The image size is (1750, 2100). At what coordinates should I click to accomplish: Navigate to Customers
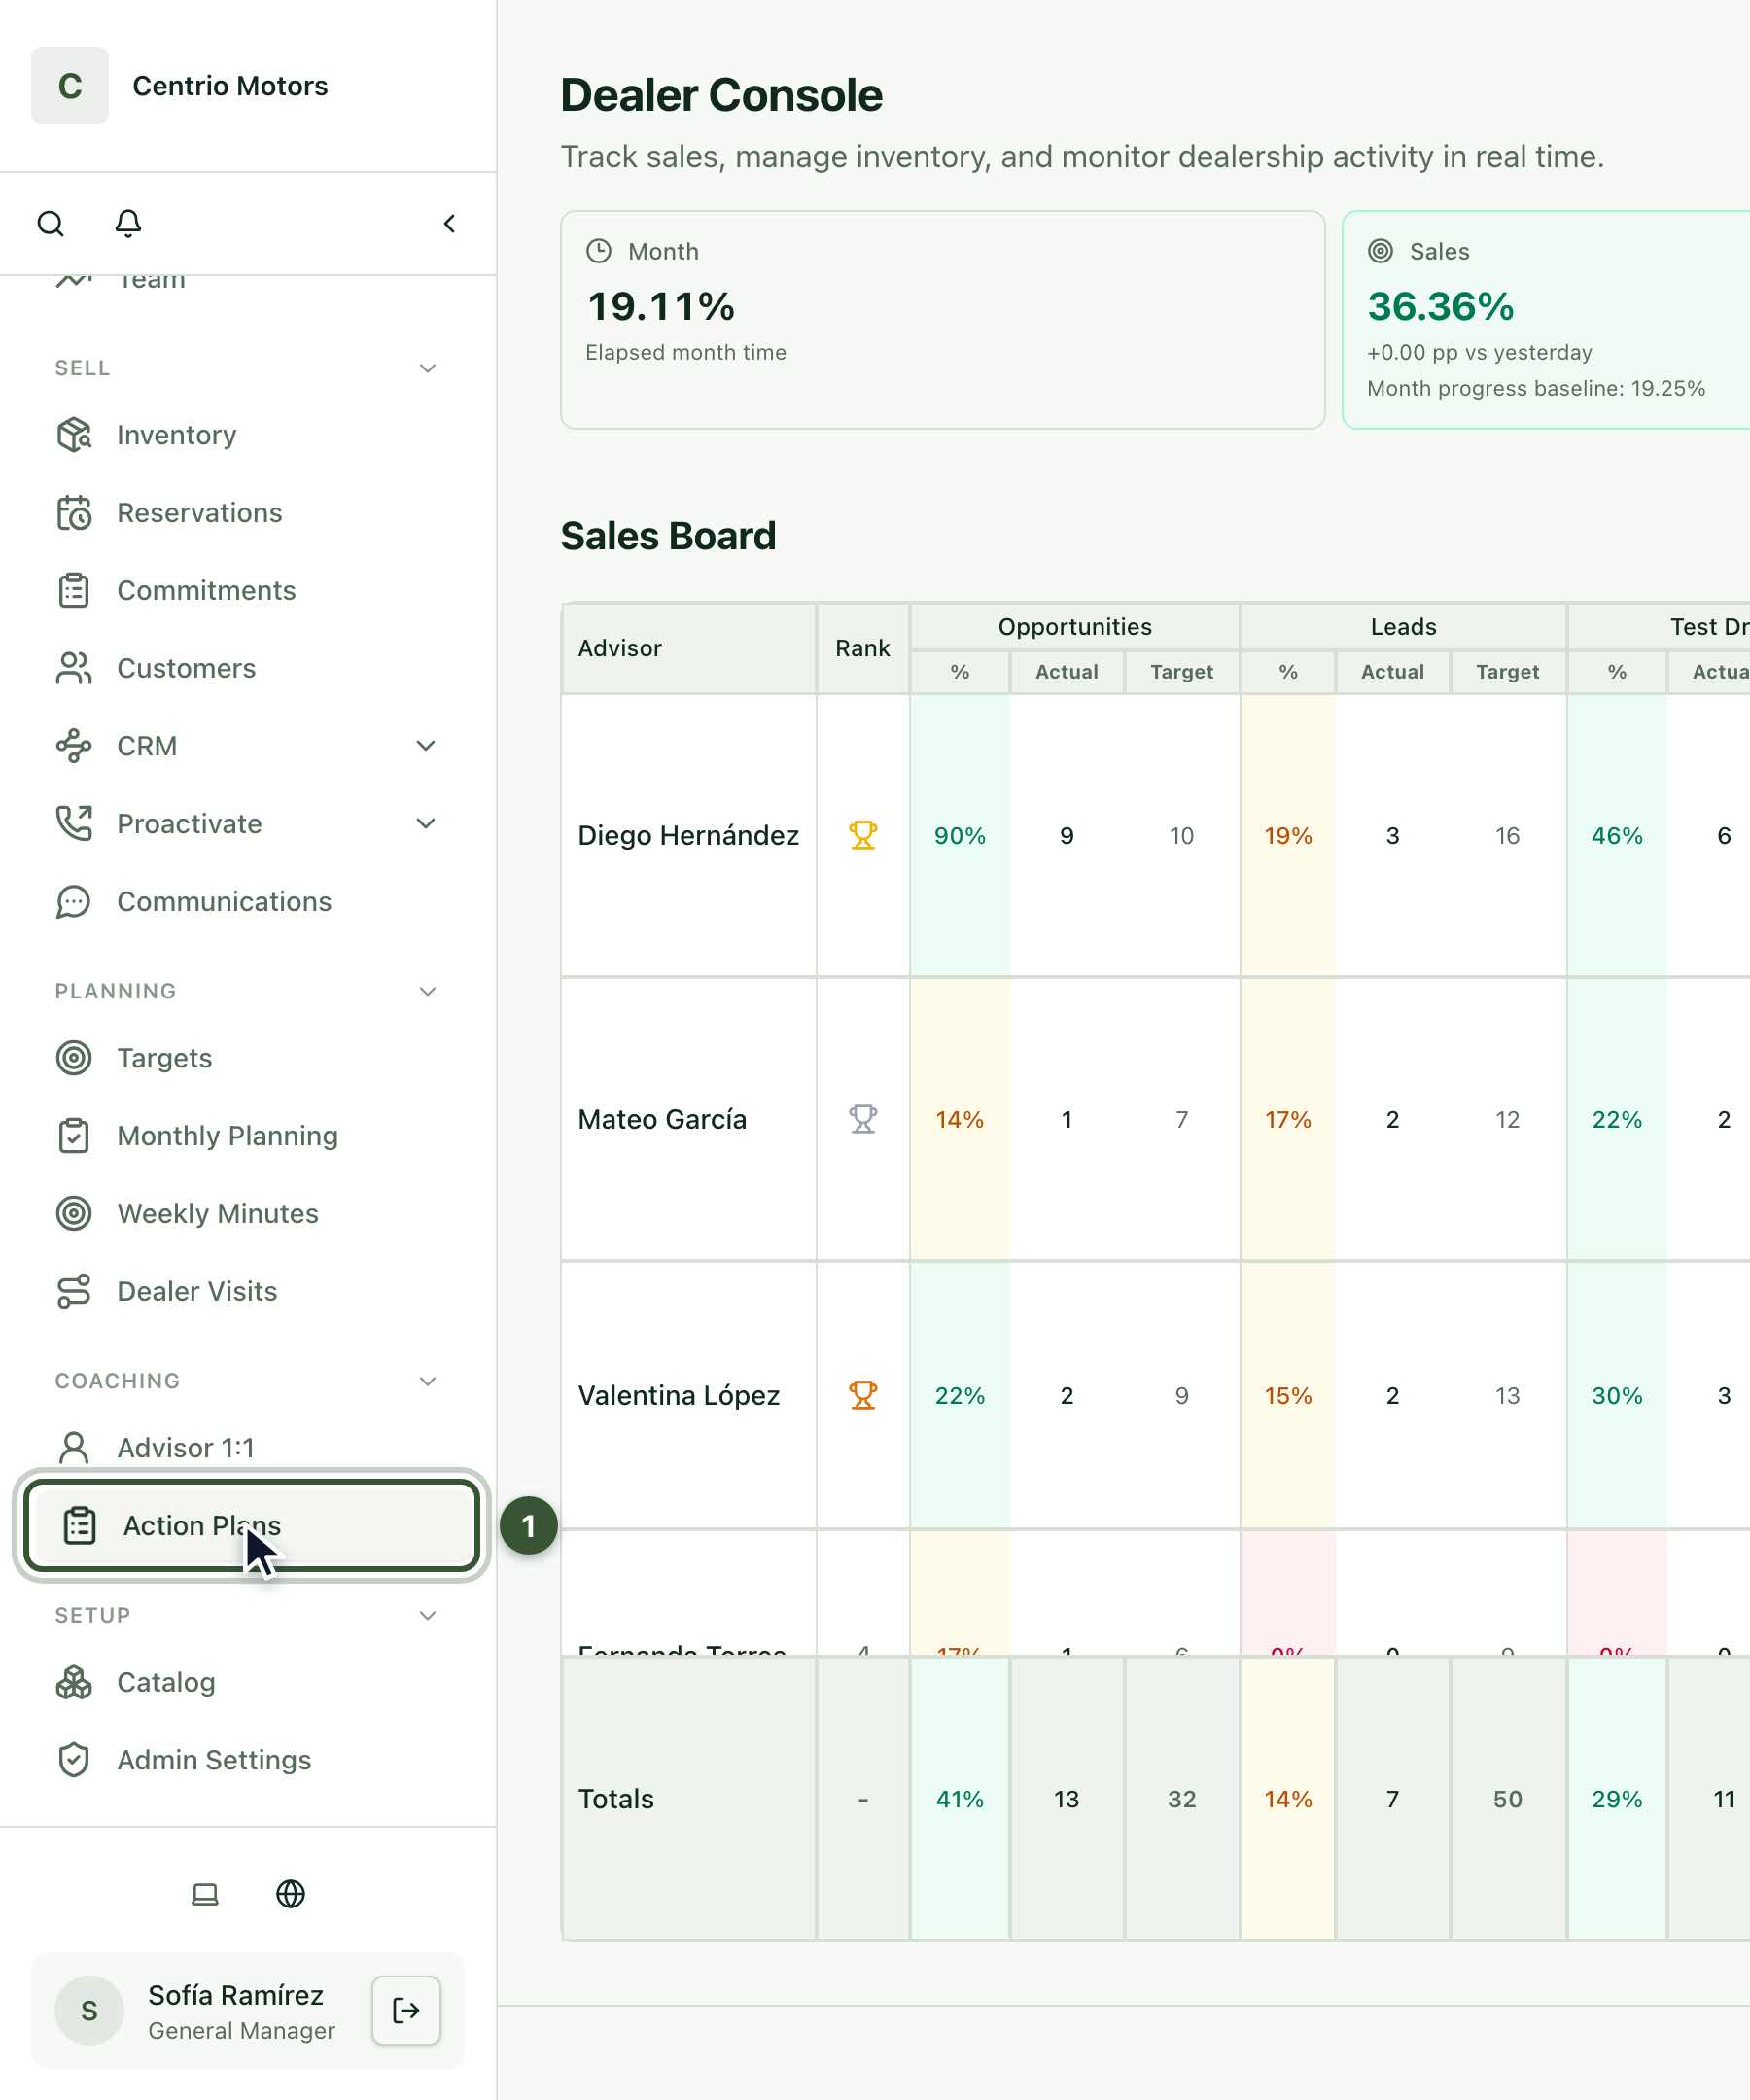point(187,669)
